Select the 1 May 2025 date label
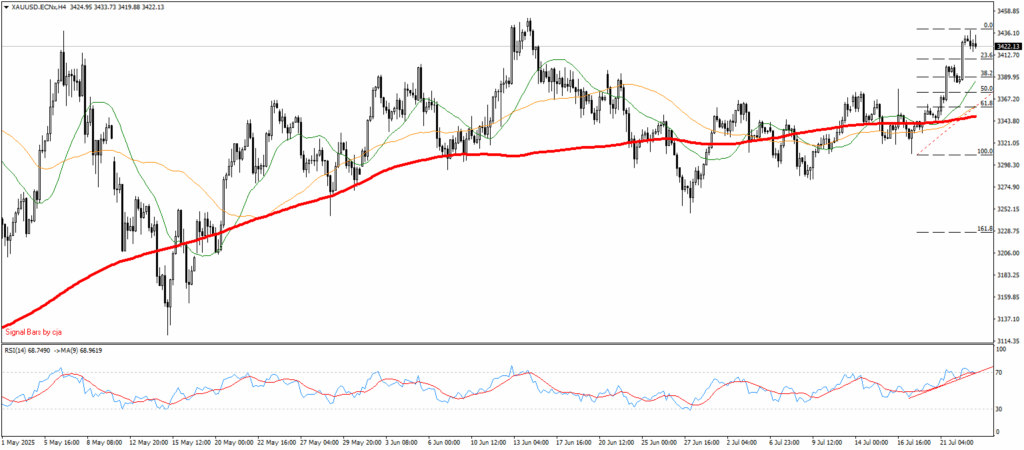This screenshot has width=1024, height=450. click(21, 442)
